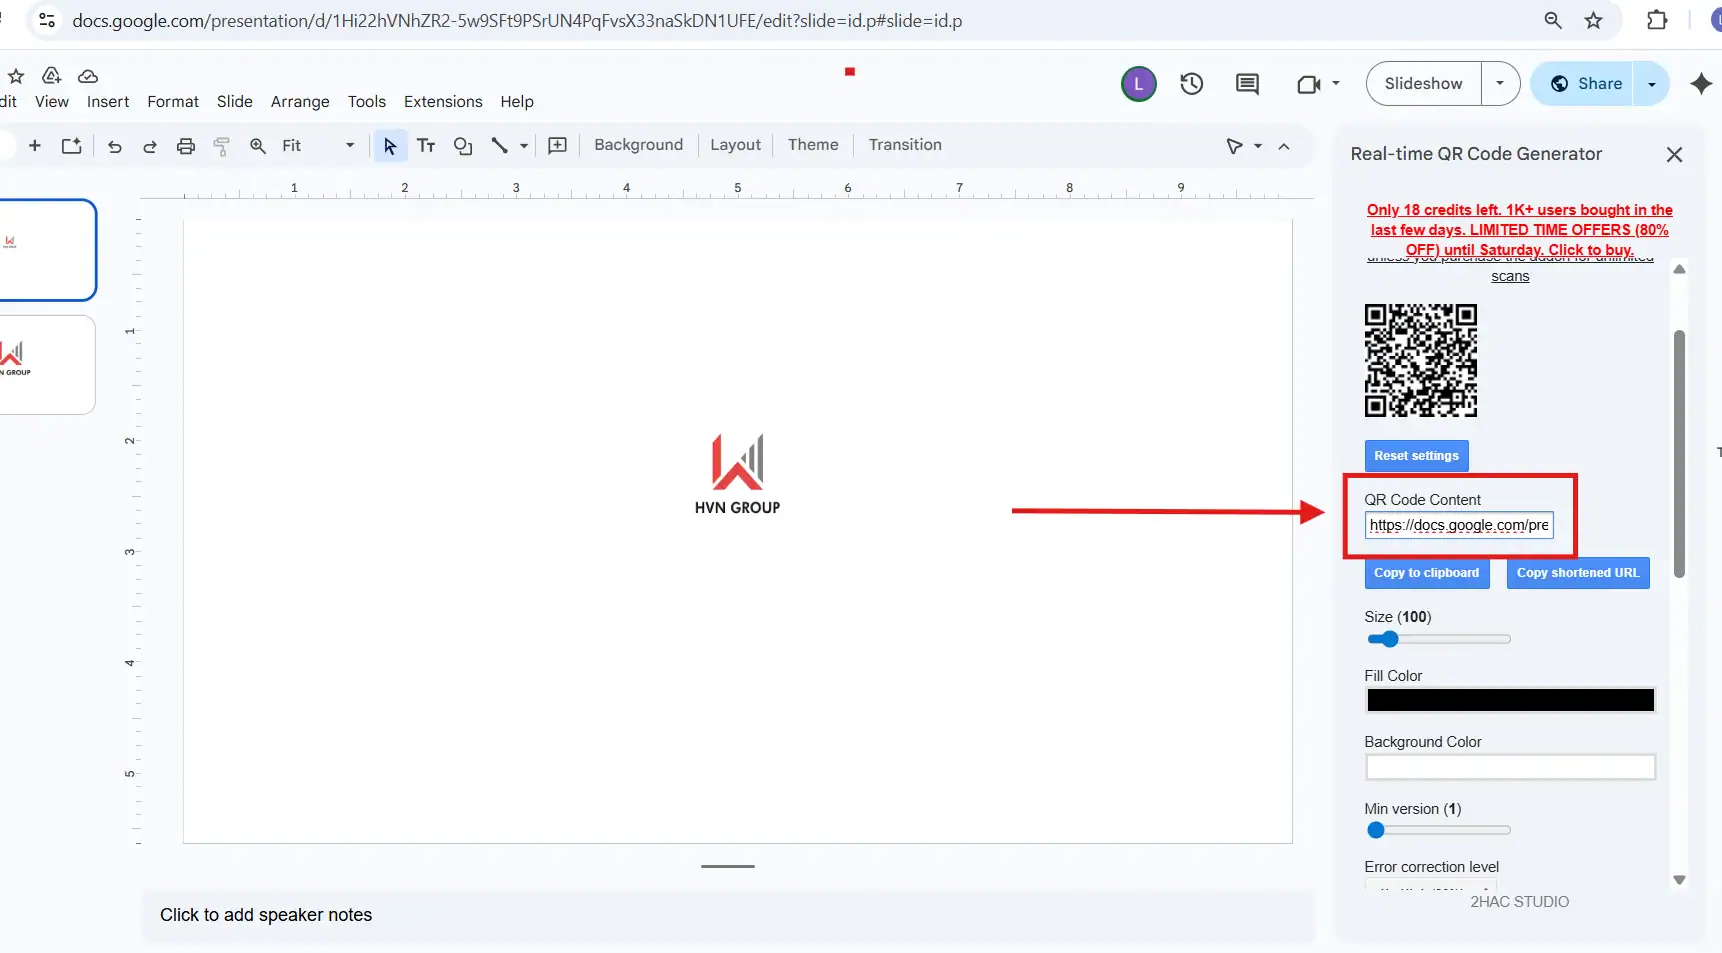Viewport: 1722px width, 953px height.
Task: Expand video call options arrow
Action: 1336,84
